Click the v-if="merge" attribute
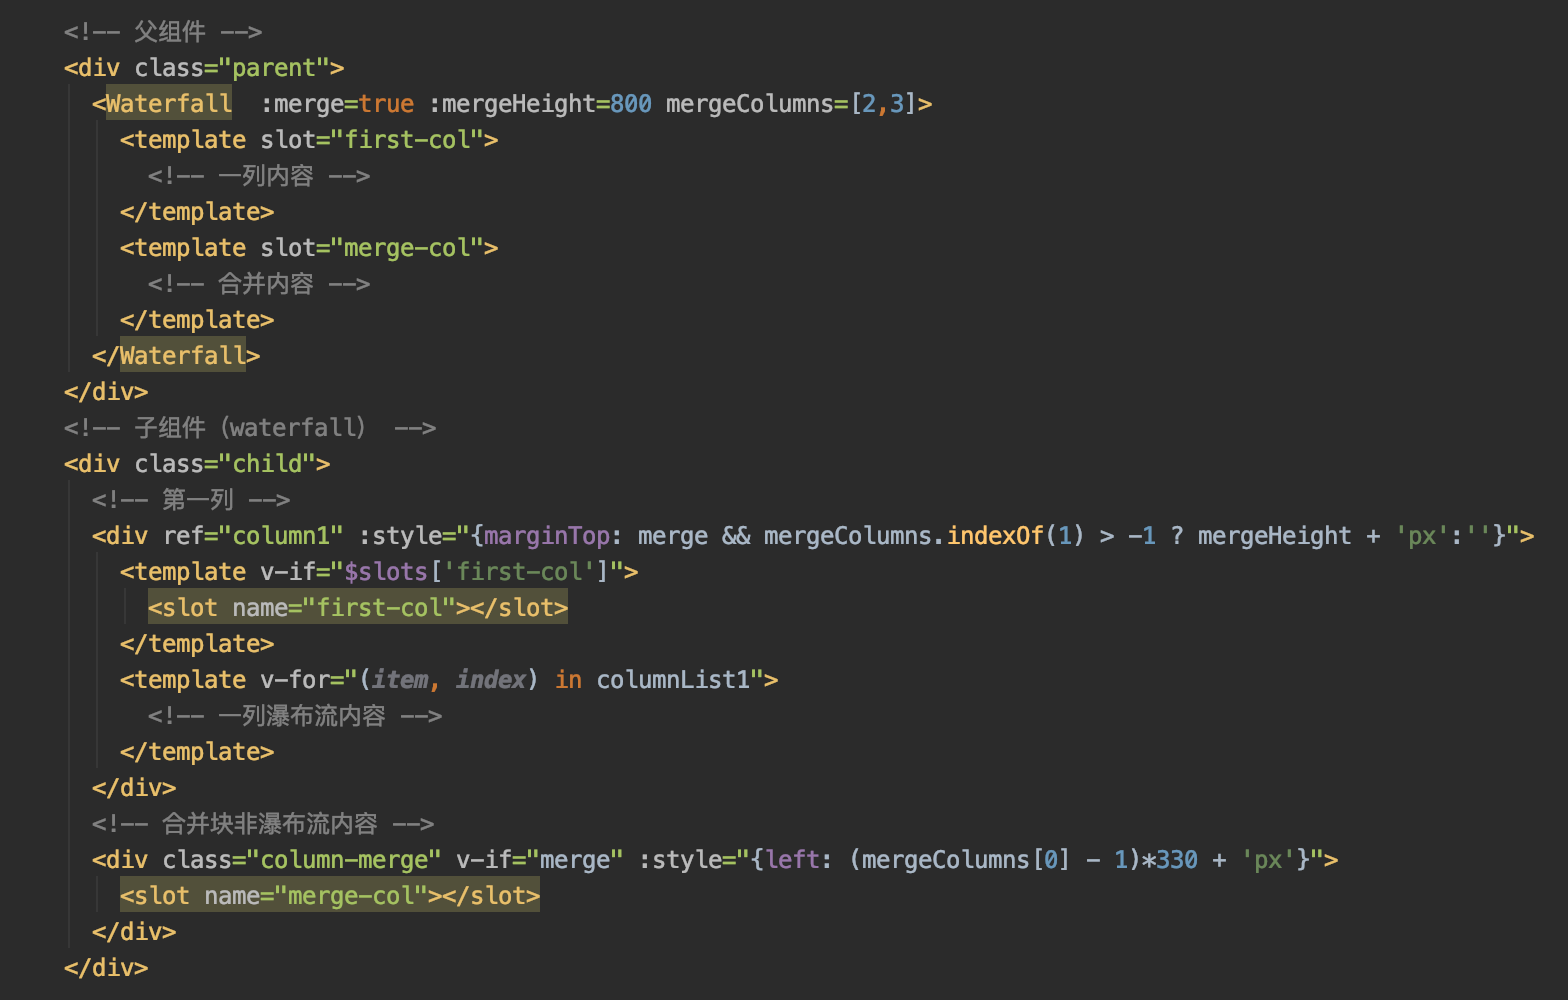The width and height of the screenshot is (1568, 1000). tap(540, 860)
